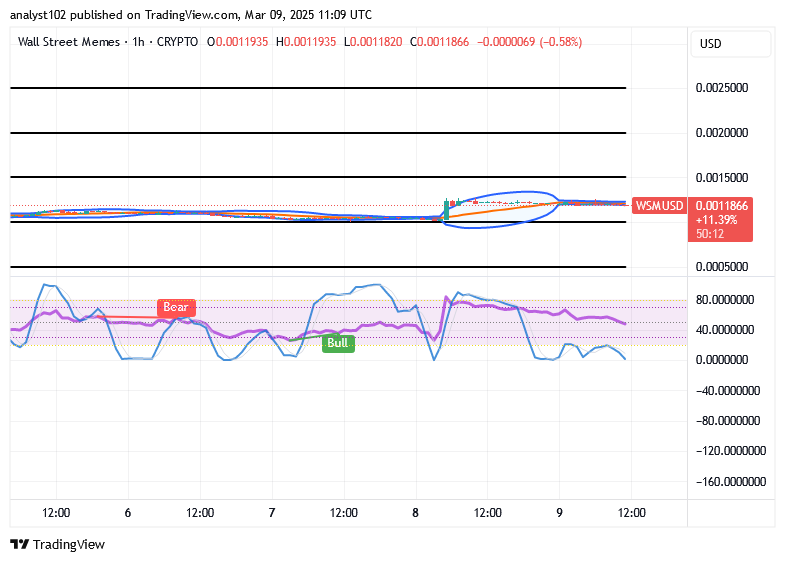
Task: Click the large green candle on March 8
Action: (x=446, y=209)
